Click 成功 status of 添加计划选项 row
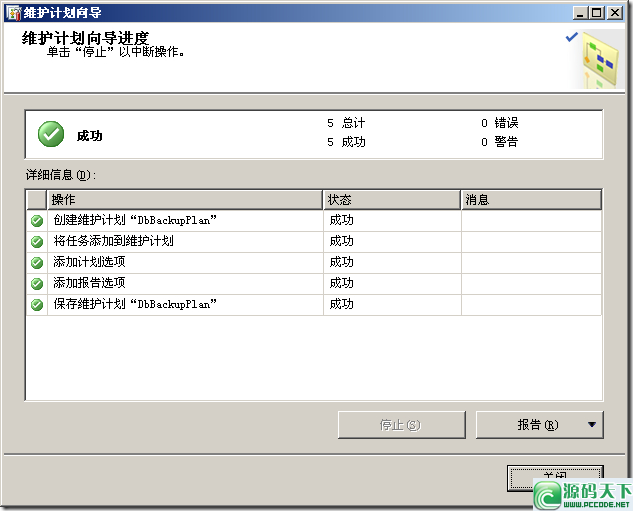 342,262
